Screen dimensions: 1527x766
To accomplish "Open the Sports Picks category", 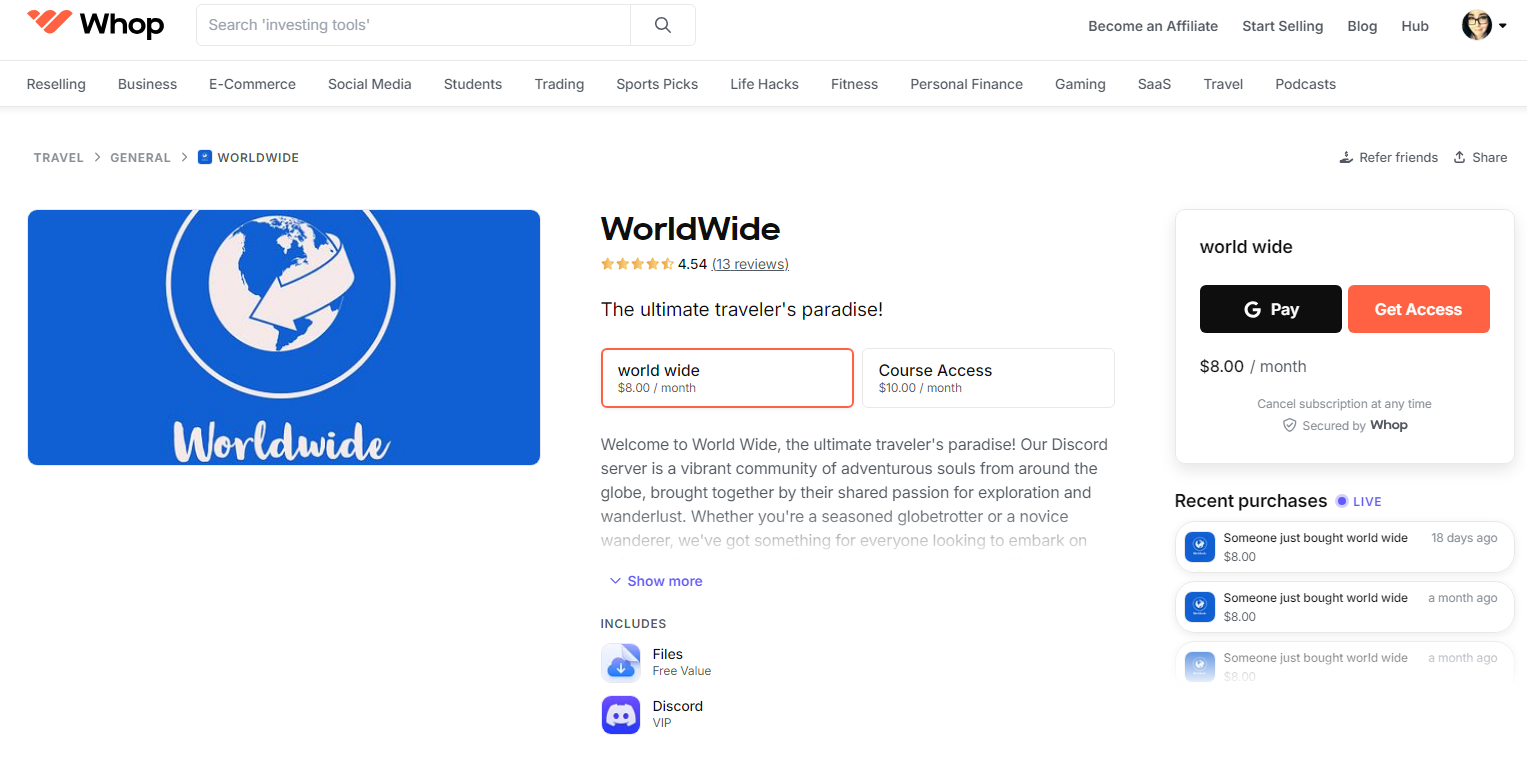I will pyautogui.click(x=657, y=84).
